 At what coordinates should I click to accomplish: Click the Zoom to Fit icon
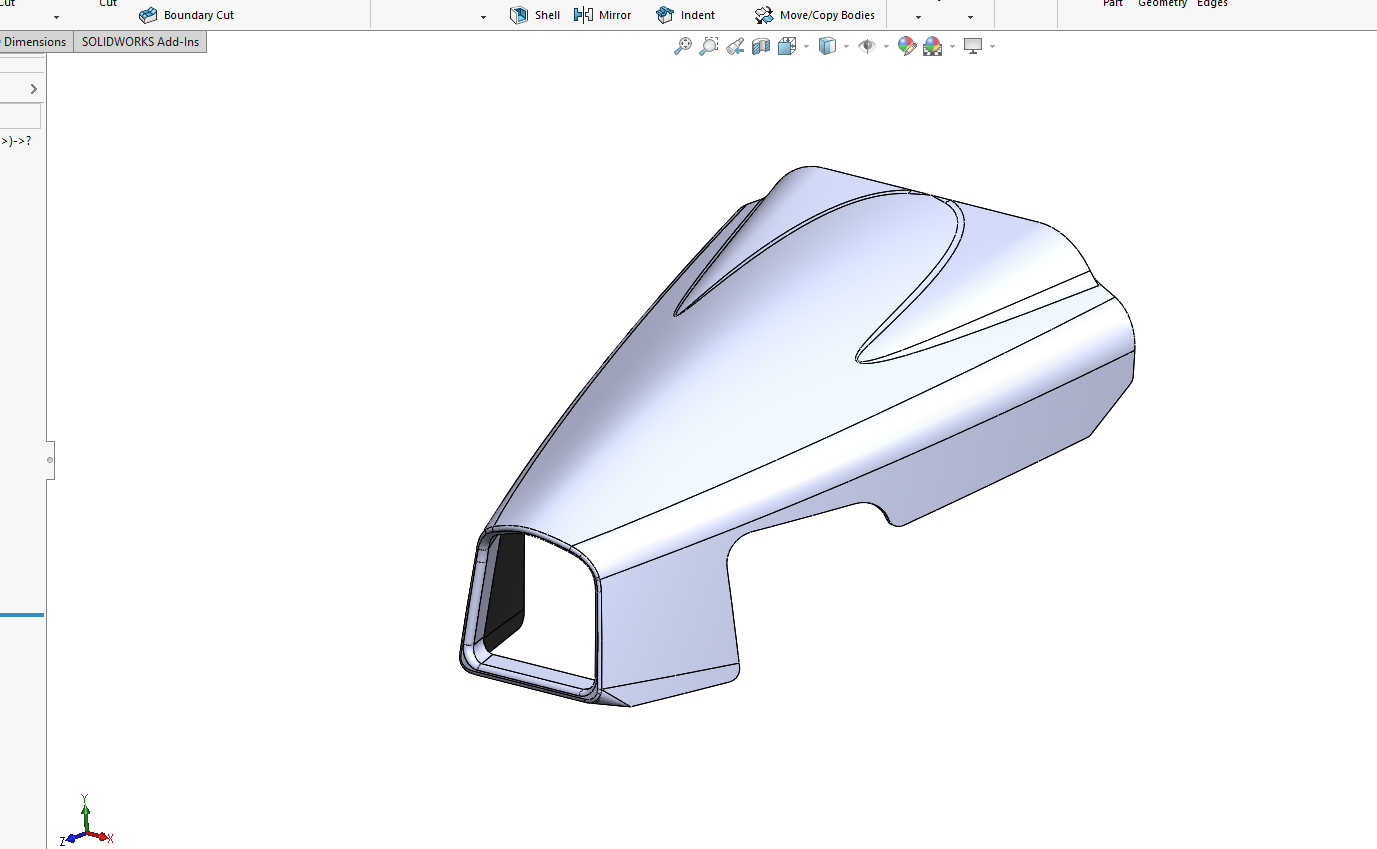pyautogui.click(x=683, y=46)
